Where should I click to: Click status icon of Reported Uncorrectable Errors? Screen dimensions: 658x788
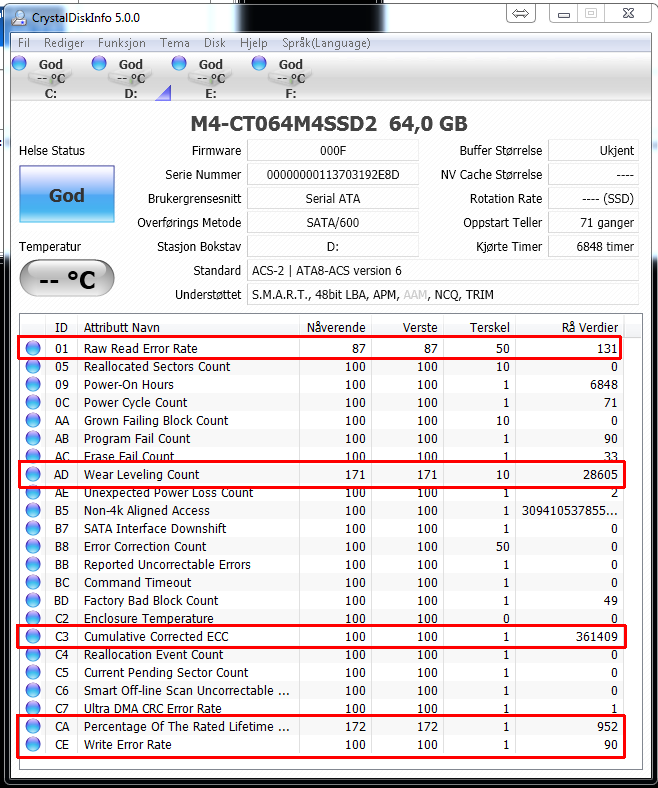click(x=33, y=564)
